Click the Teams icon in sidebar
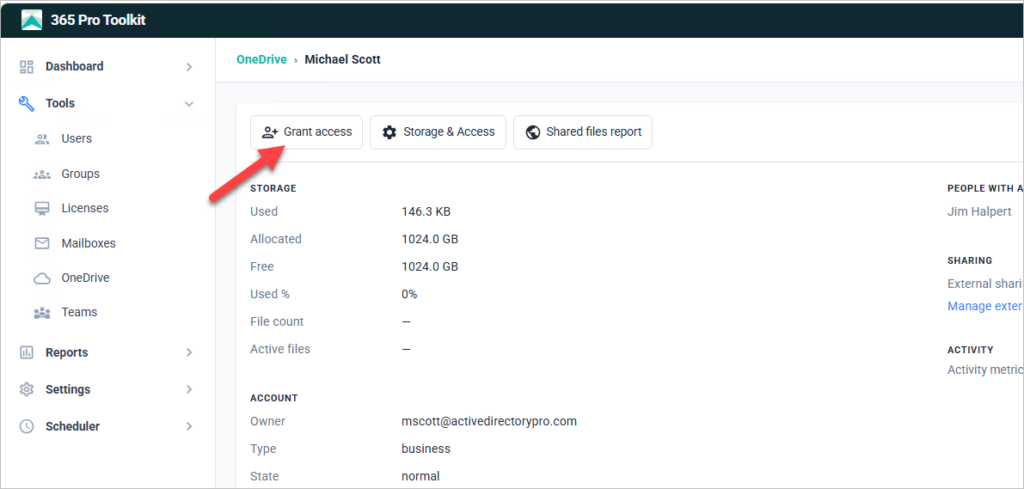This screenshot has width=1024, height=489. pos(42,313)
